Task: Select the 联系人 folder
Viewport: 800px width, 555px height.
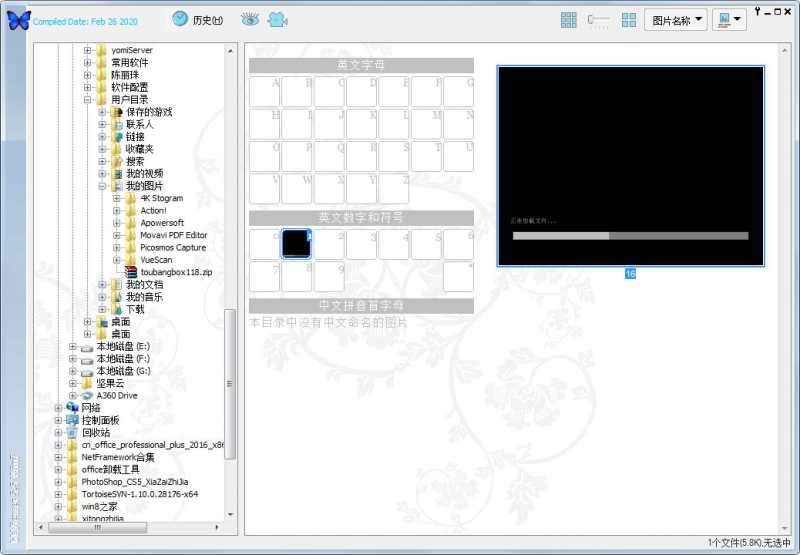Action: (x=139, y=124)
